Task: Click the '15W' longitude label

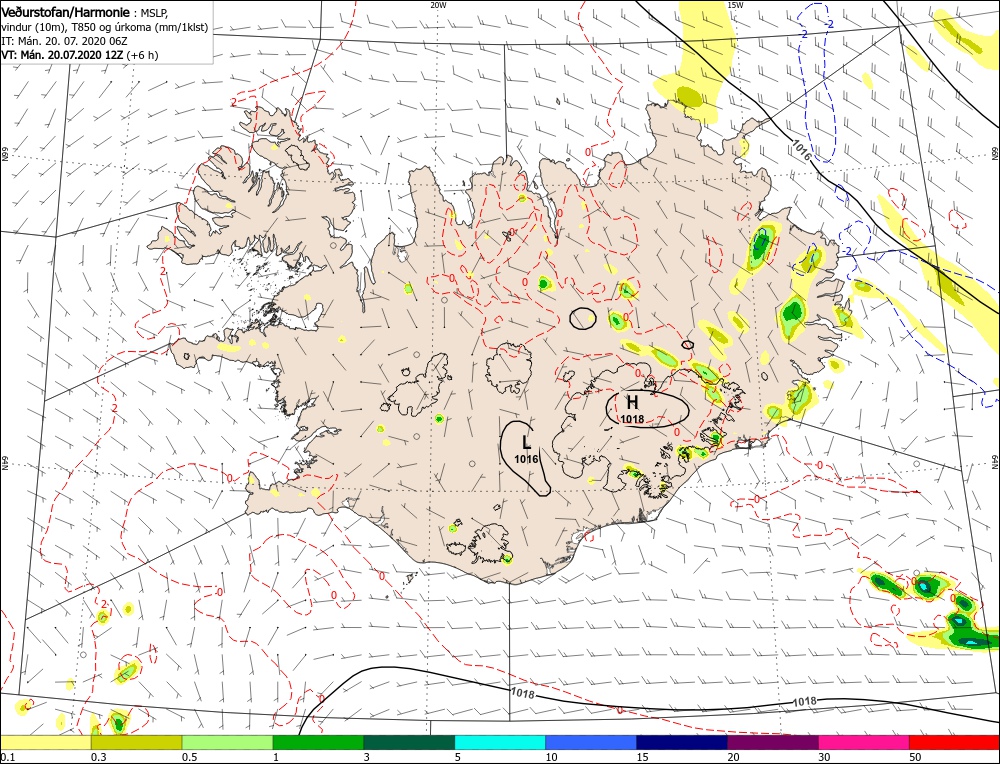Action: pos(734,4)
